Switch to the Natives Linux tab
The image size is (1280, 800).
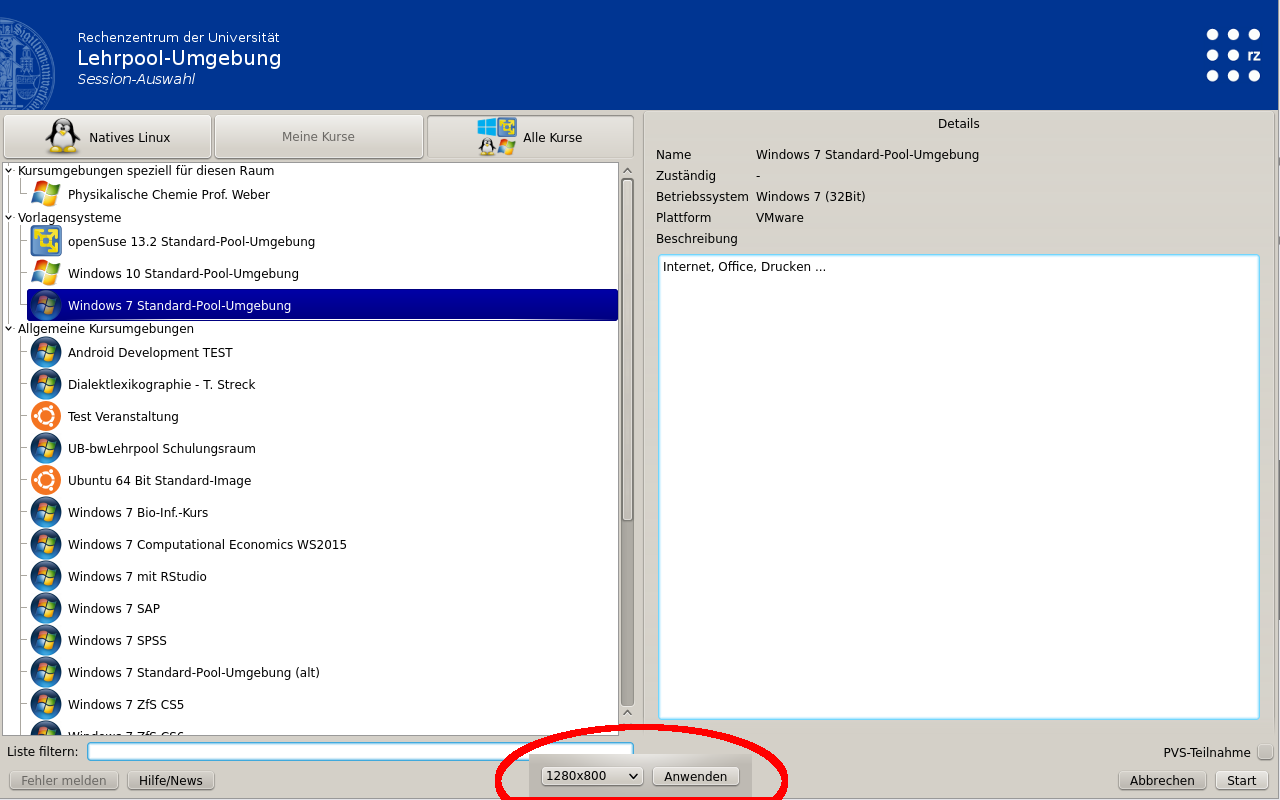click(108, 137)
